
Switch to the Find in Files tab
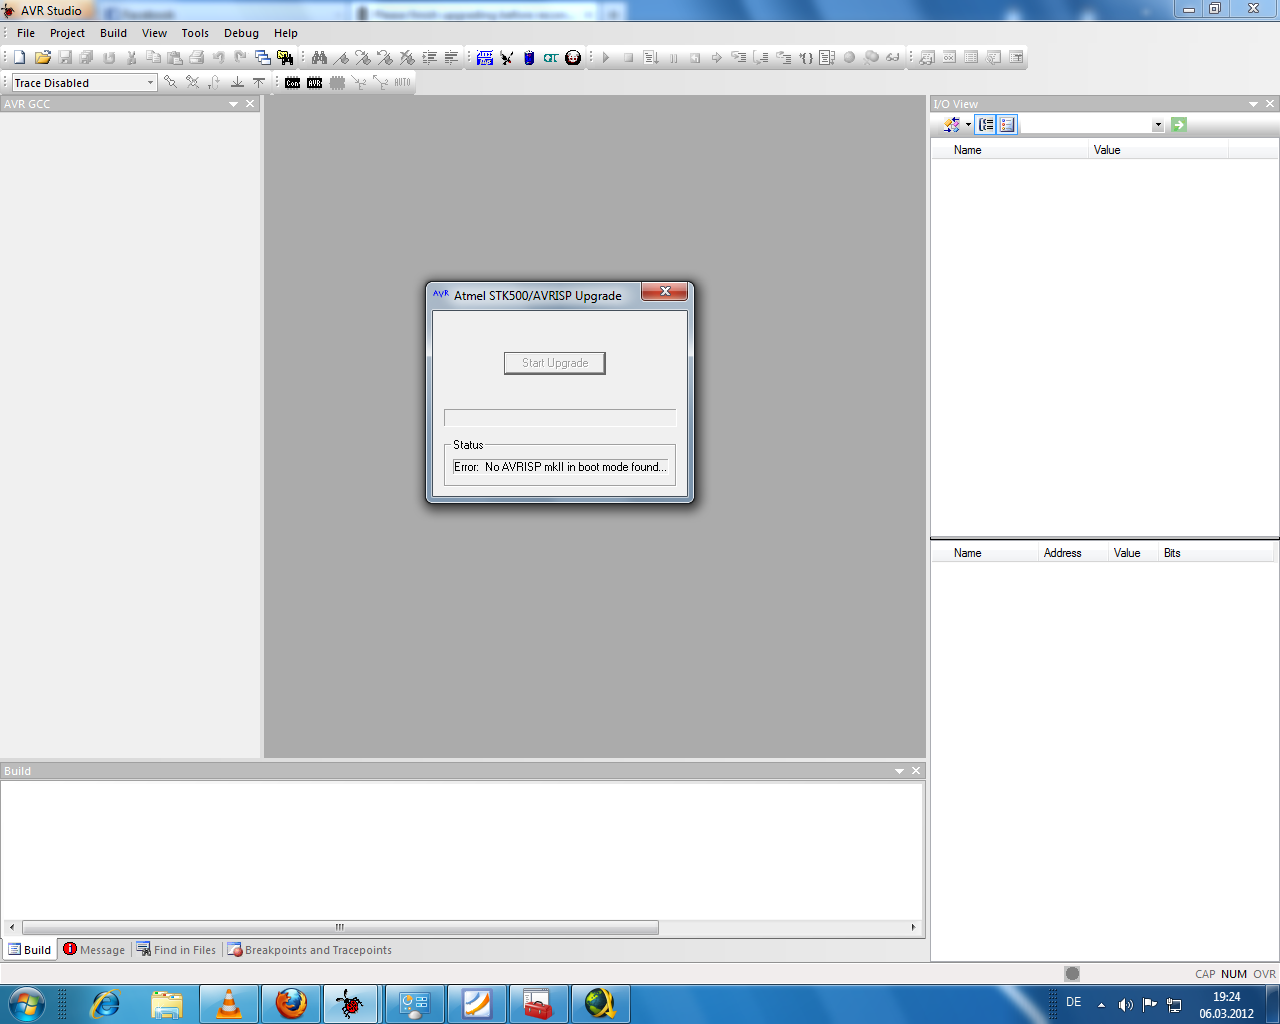pyautogui.click(x=176, y=950)
